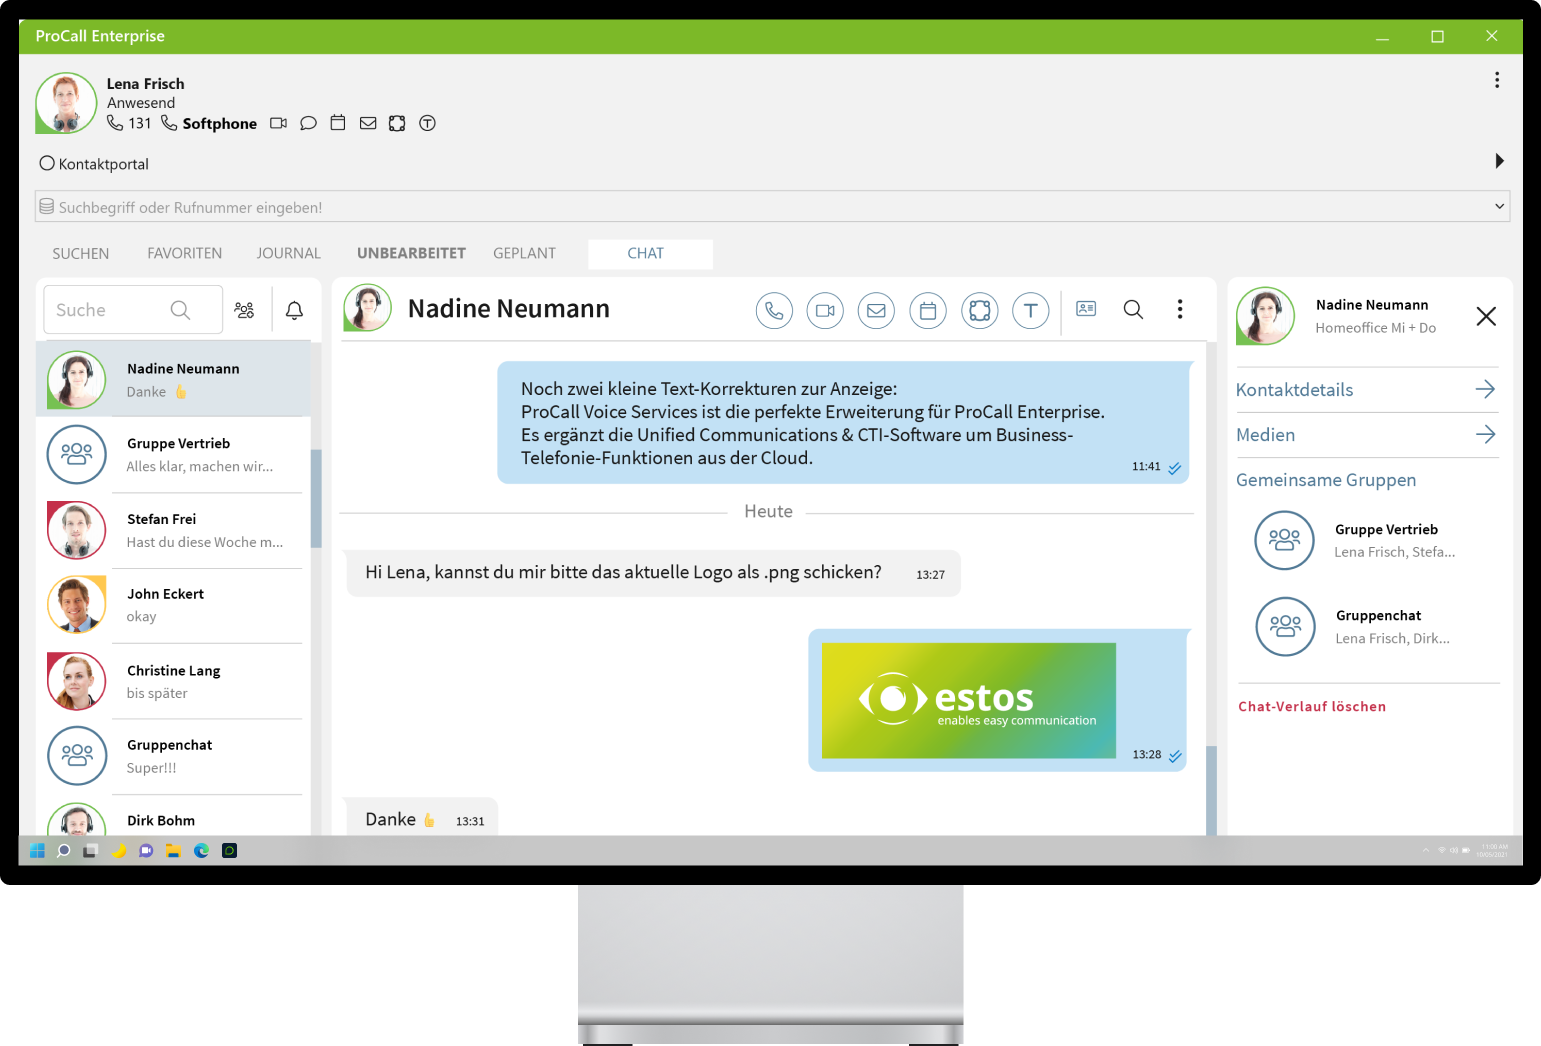
Task: Open email icon in profile header
Action: 368,123
